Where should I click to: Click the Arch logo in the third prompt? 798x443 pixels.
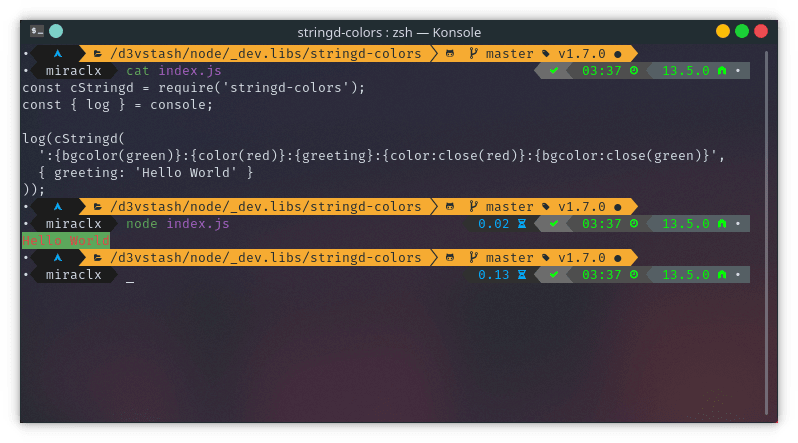(x=58, y=258)
